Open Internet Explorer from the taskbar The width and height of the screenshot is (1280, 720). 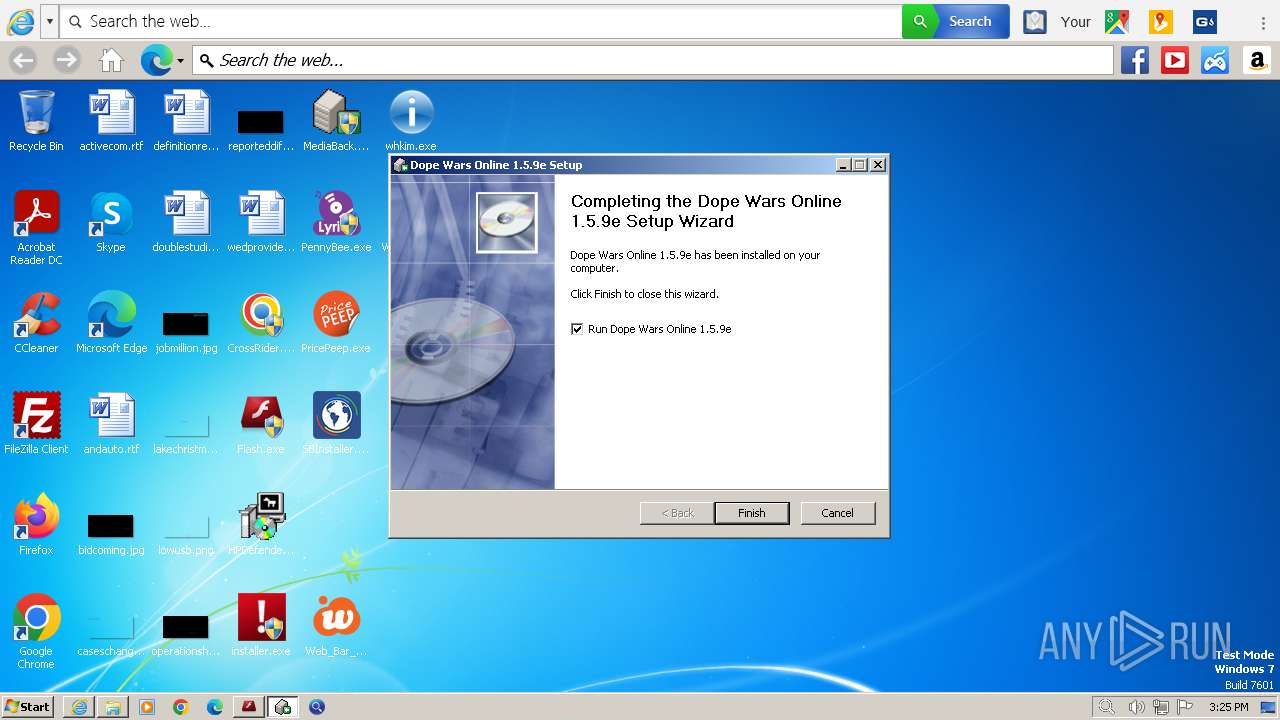pyautogui.click(x=79, y=707)
